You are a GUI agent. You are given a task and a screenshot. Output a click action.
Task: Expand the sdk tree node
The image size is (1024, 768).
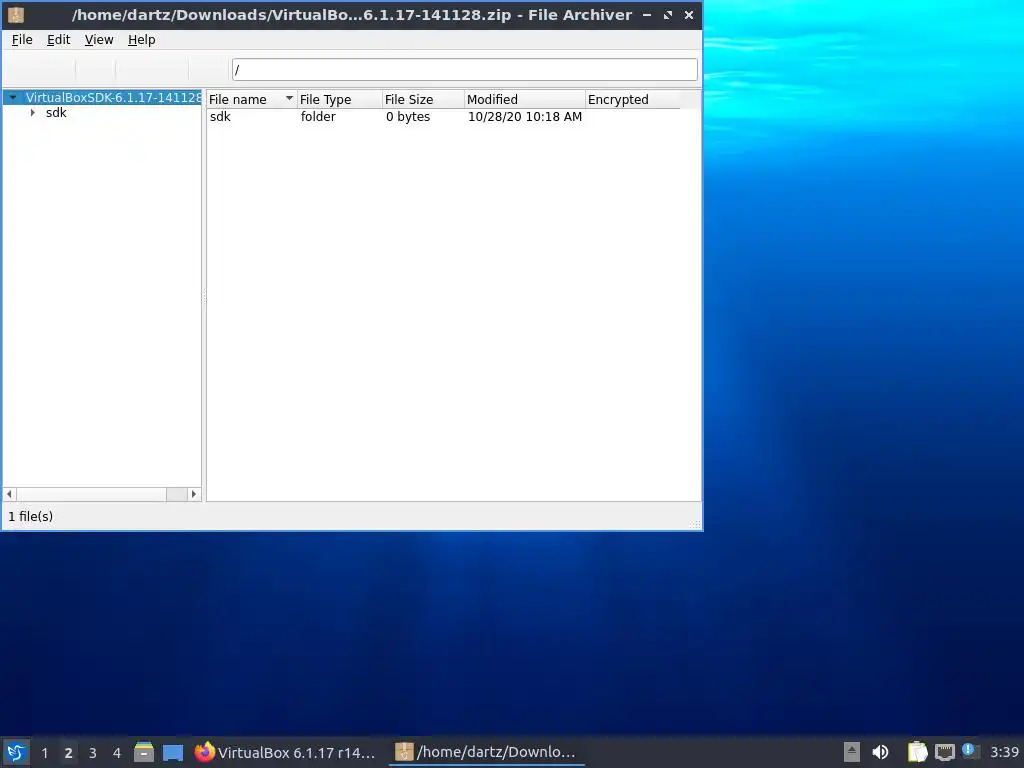[33, 113]
